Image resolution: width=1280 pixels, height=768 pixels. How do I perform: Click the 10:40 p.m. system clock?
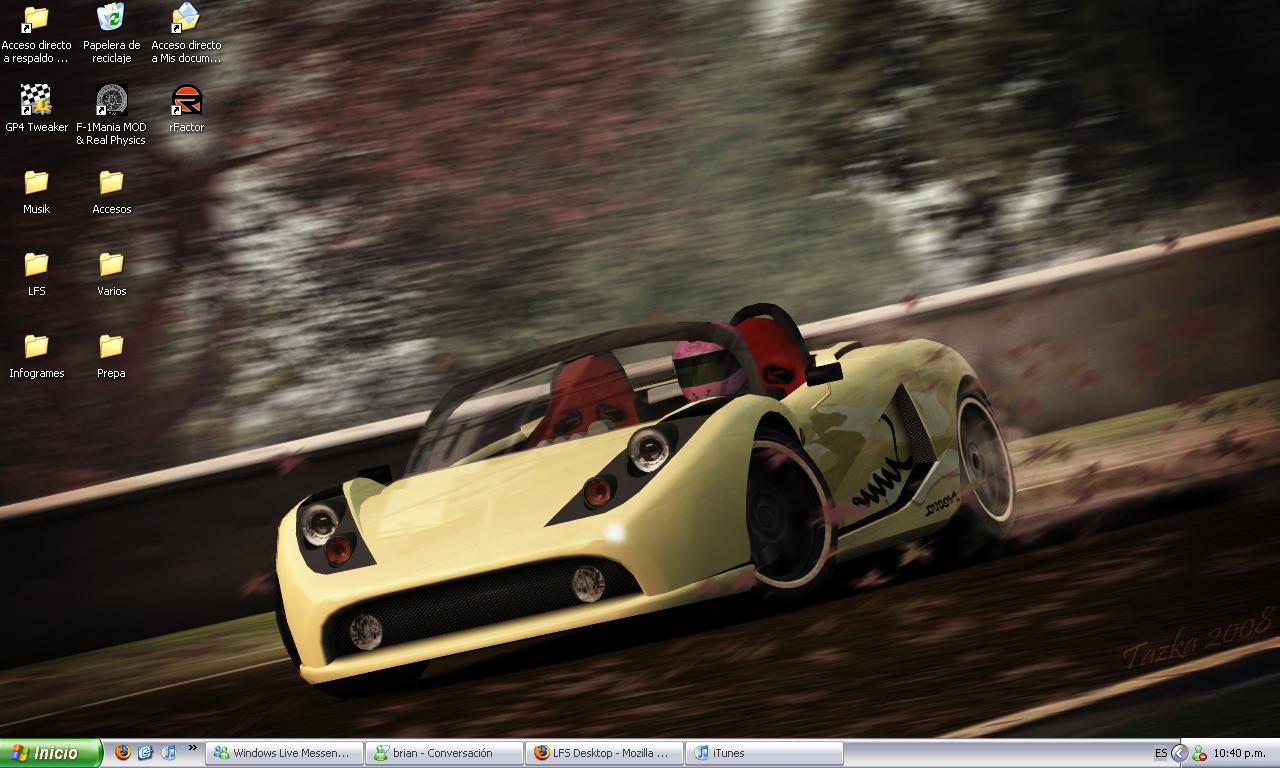pyautogui.click(x=1240, y=753)
